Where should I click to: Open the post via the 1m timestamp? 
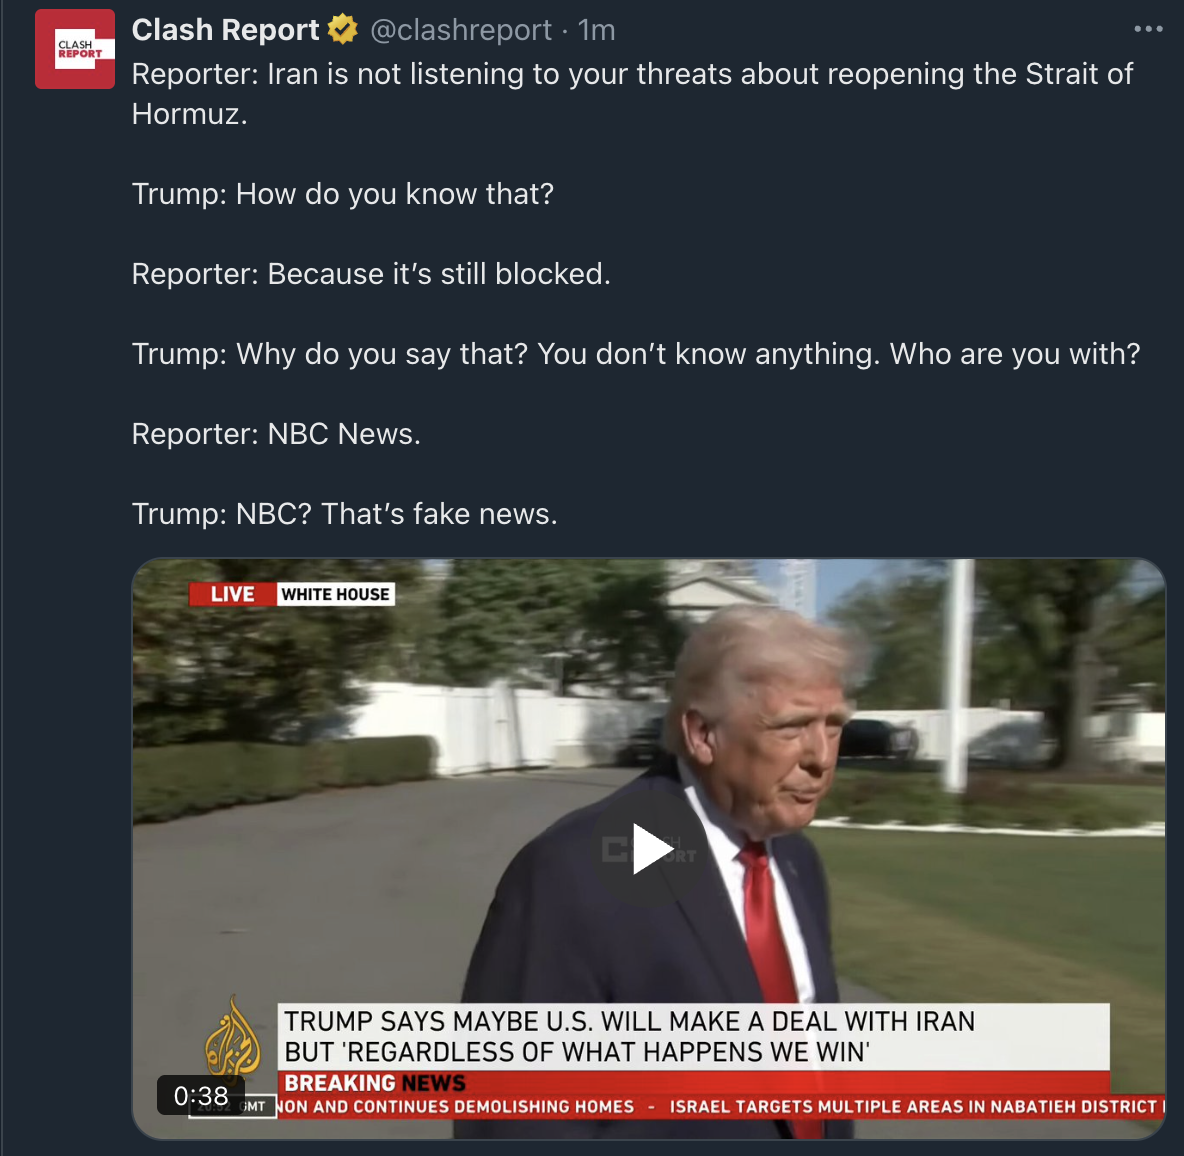pos(597,30)
